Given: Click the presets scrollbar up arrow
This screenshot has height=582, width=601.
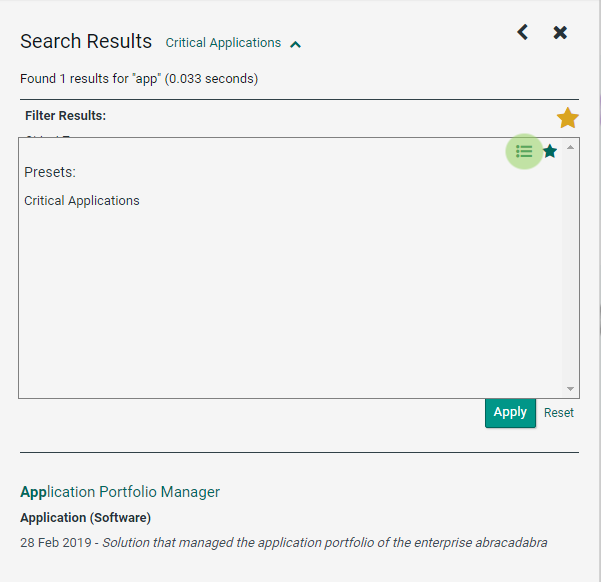Looking at the screenshot, I should pos(571,147).
